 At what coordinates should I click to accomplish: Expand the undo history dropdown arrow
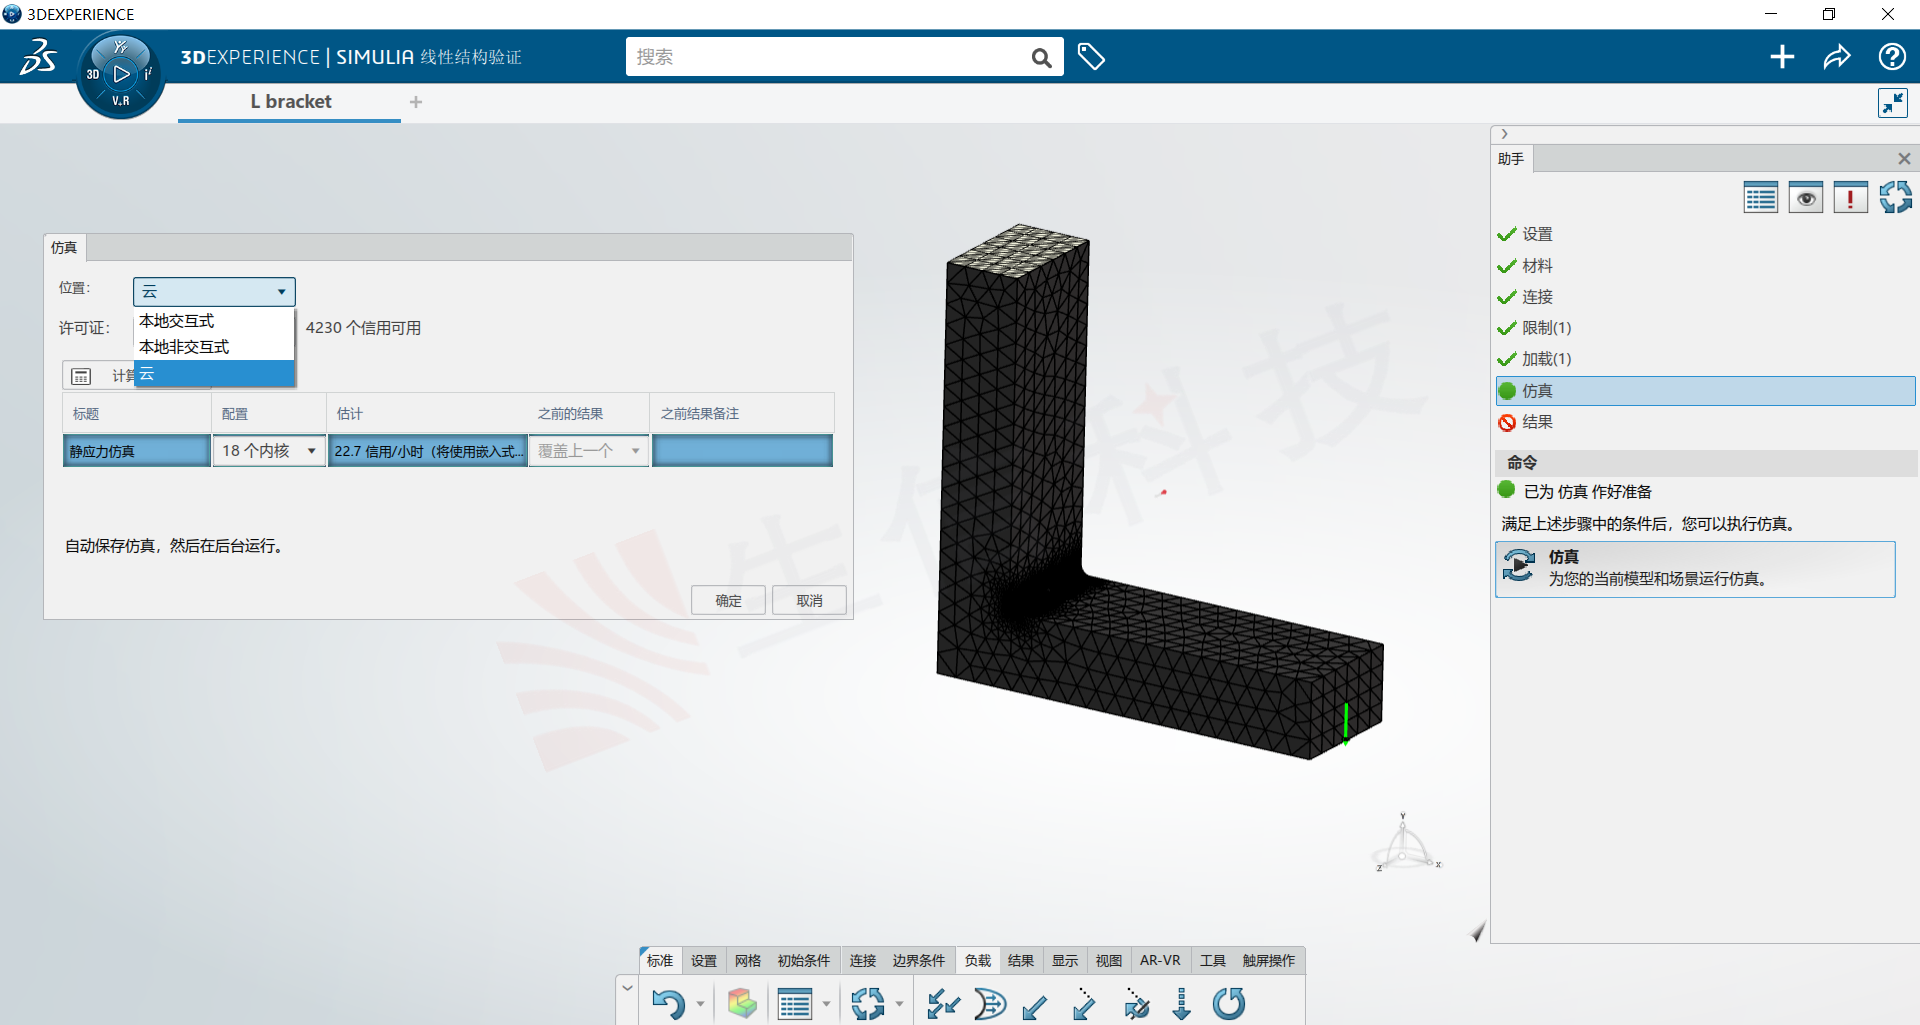click(700, 1004)
